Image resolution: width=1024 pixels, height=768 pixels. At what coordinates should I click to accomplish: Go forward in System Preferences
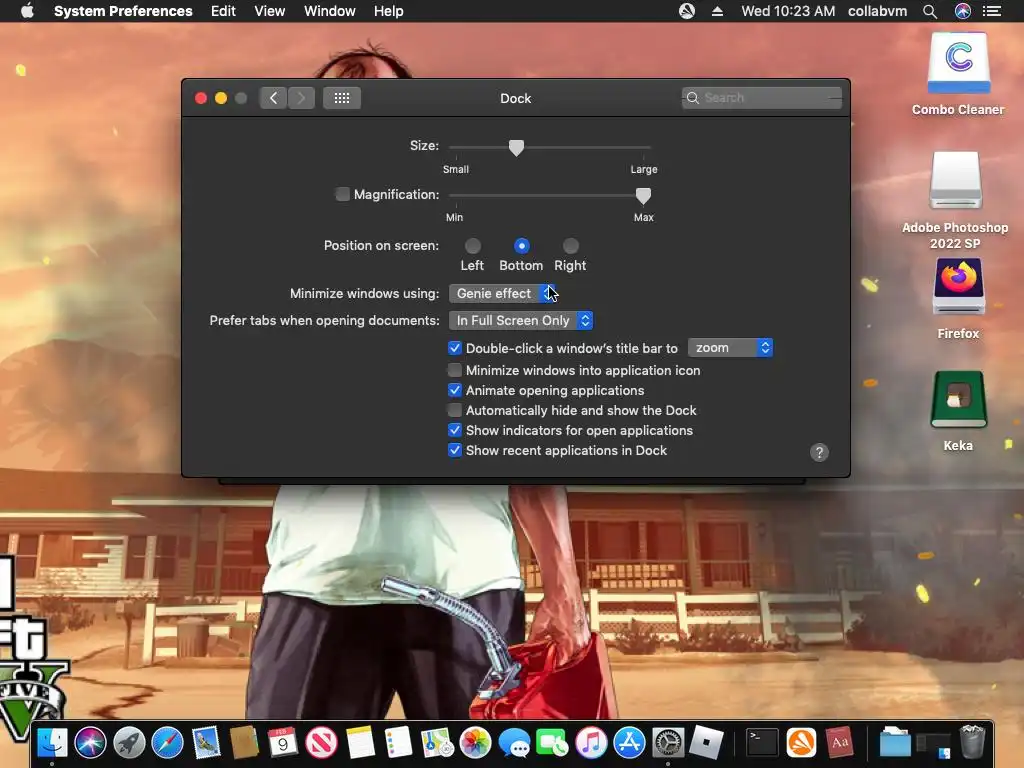pos(301,98)
